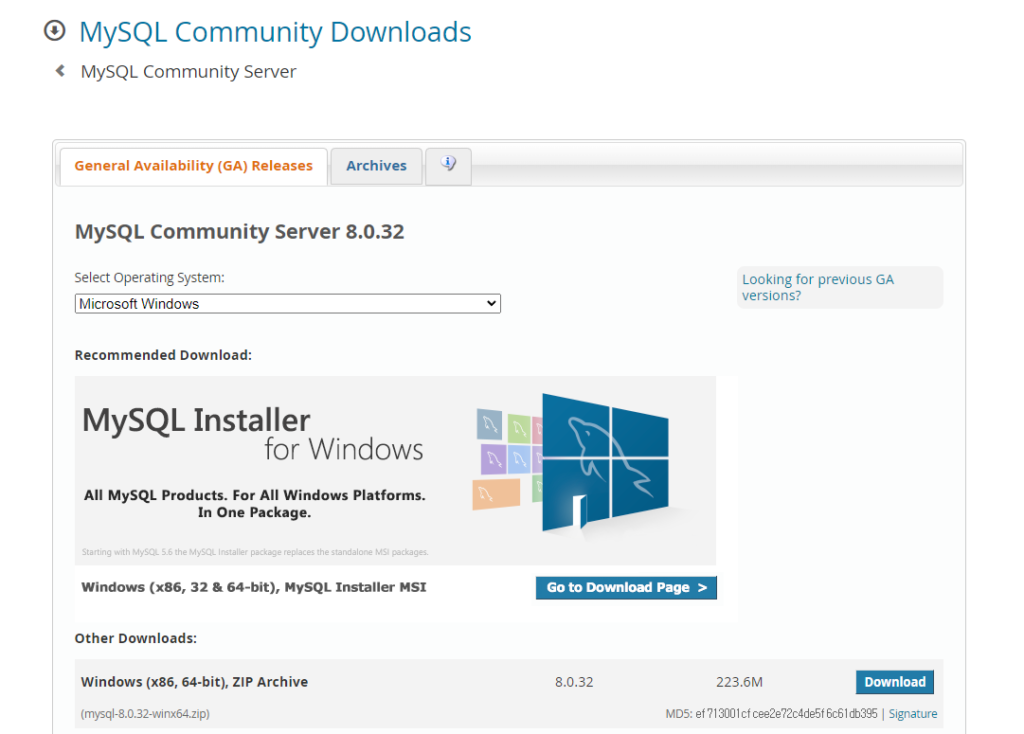Click the MySQL Installer for Windows banner
This screenshot has width=1024, height=734.
click(x=395, y=470)
